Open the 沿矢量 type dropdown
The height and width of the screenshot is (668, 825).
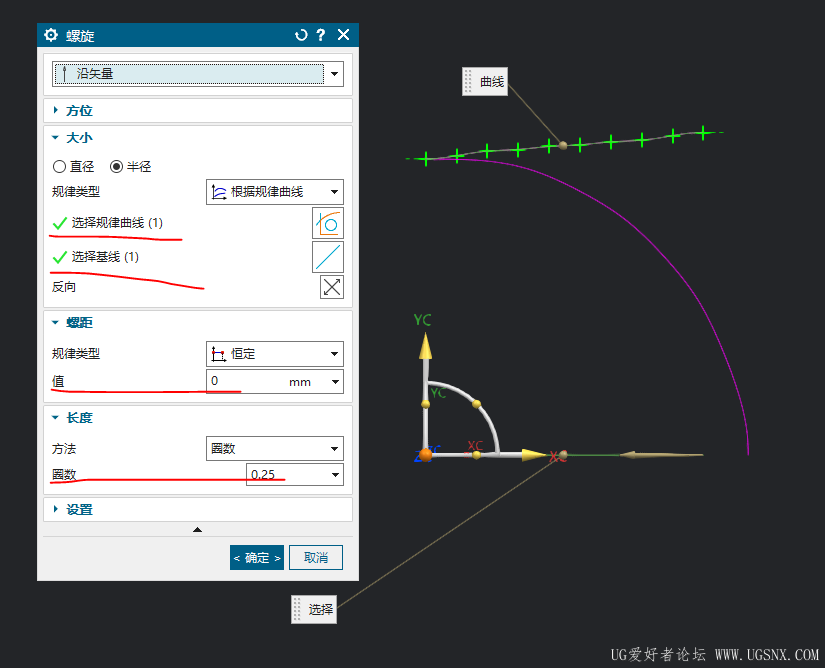(198, 74)
